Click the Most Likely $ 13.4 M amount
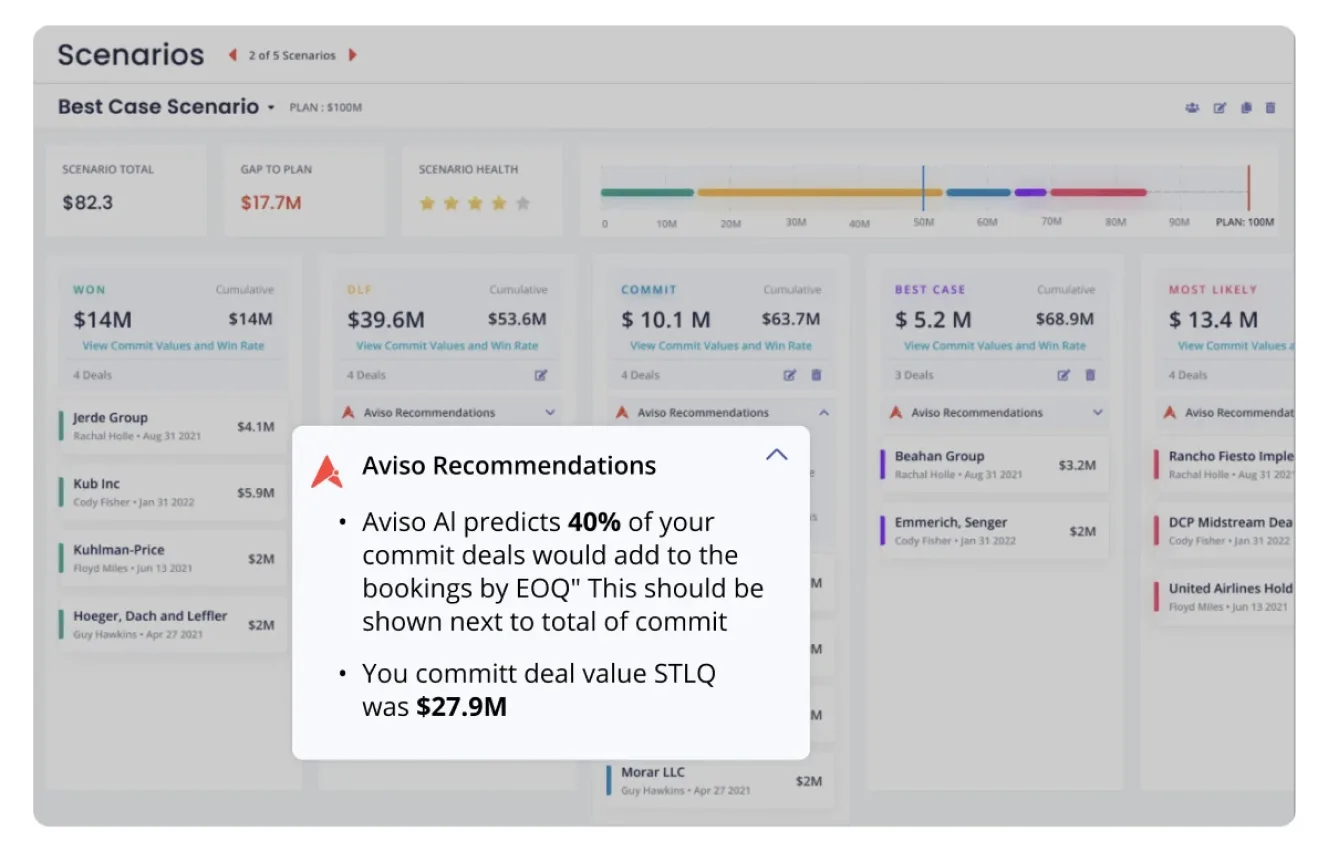The image size is (1328, 852). click(x=1214, y=320)
